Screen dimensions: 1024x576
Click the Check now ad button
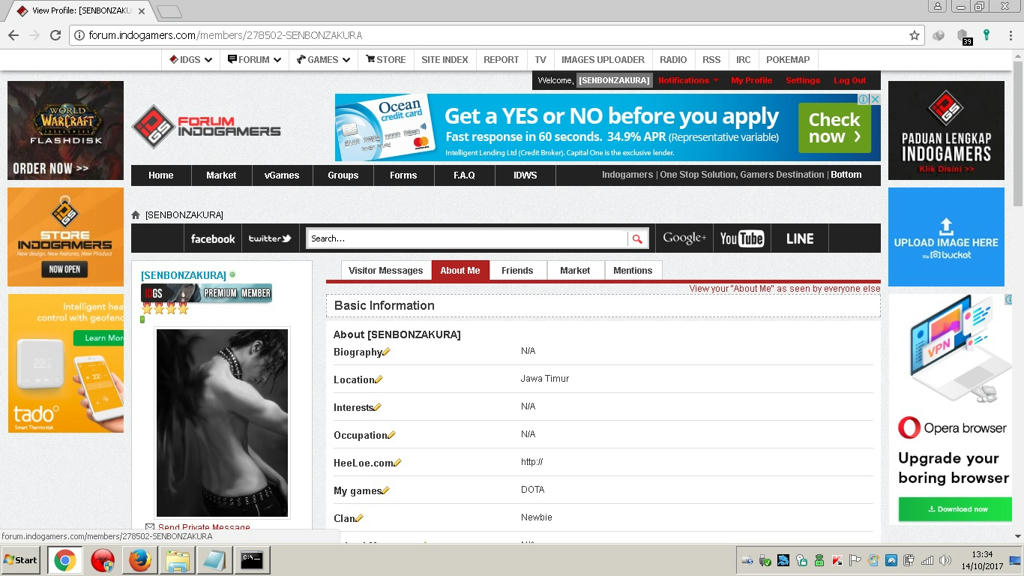pyautogui.click(x=834, y=128)
